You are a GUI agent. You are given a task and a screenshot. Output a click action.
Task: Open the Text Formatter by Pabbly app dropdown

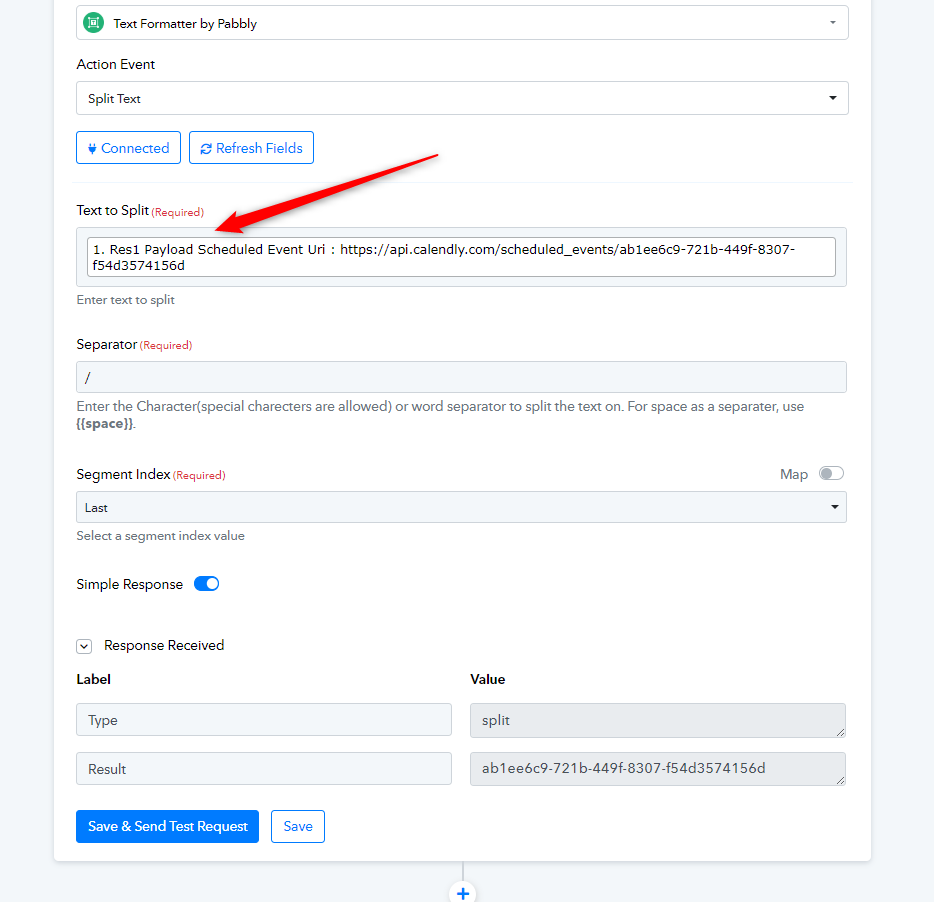[462, 23]
